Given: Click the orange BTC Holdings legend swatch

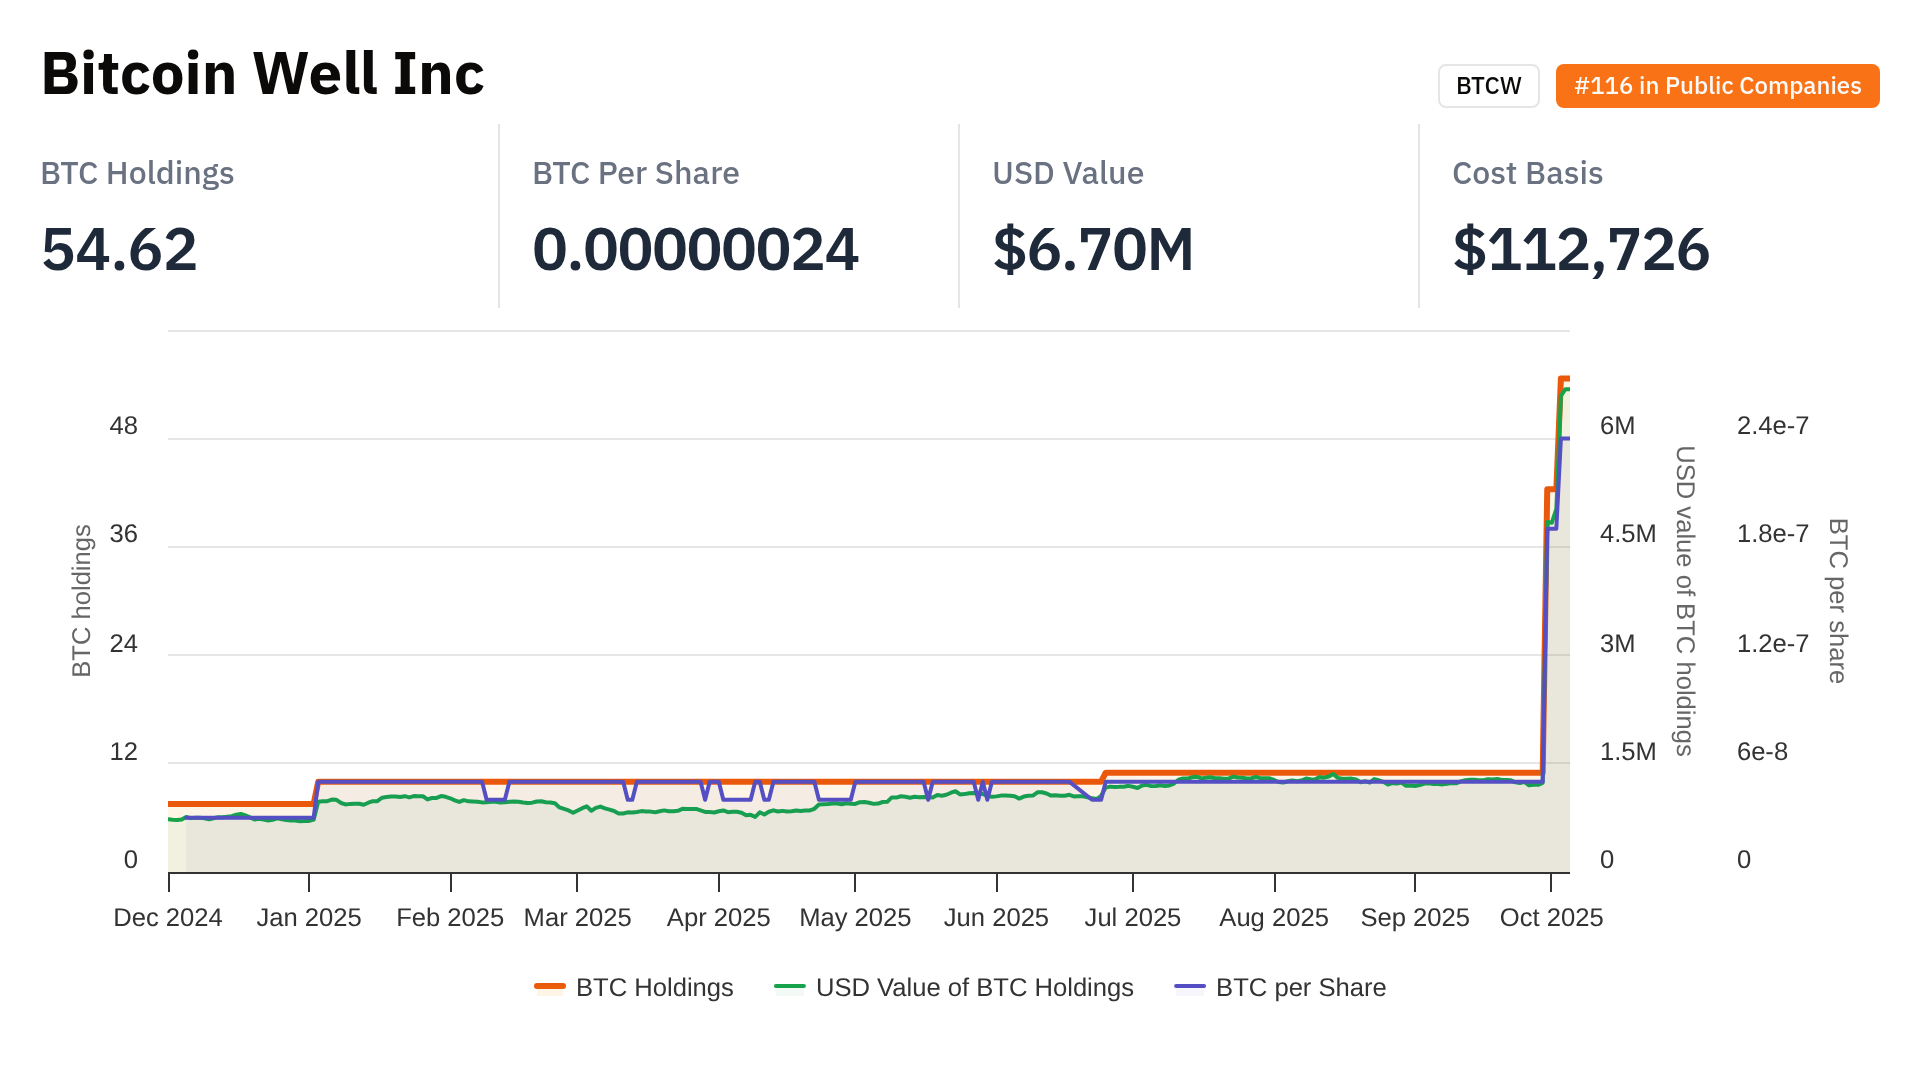Looking at the screenshot, I should coord(550,988).
